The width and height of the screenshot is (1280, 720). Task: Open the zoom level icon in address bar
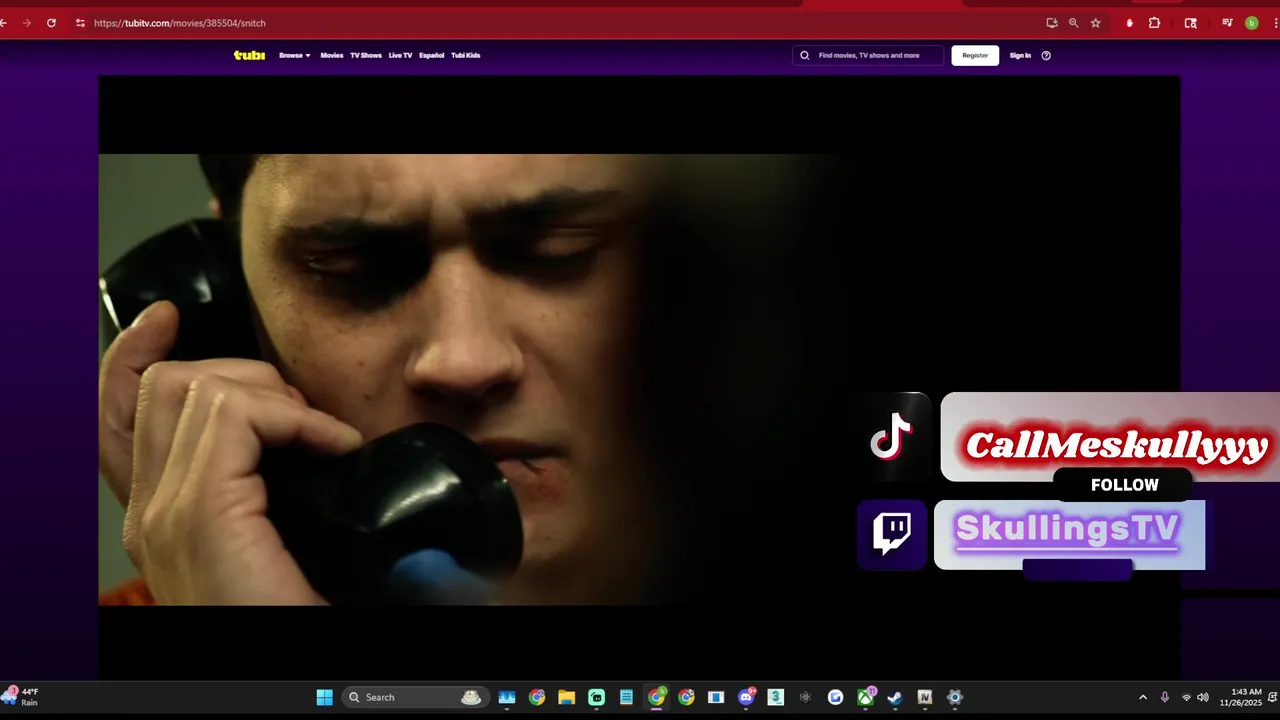1074,23
